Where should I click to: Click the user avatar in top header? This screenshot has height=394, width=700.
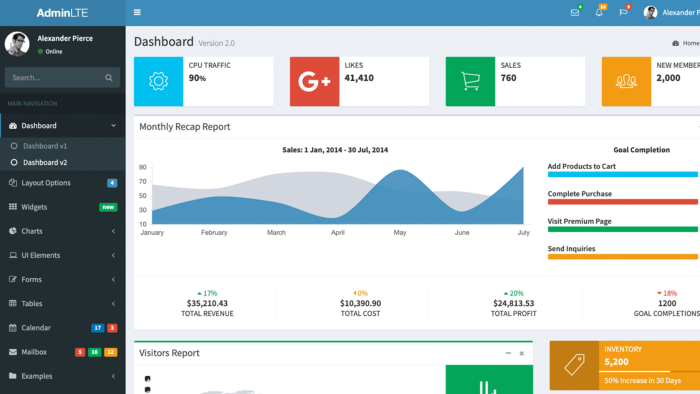(x=650, y=12)
